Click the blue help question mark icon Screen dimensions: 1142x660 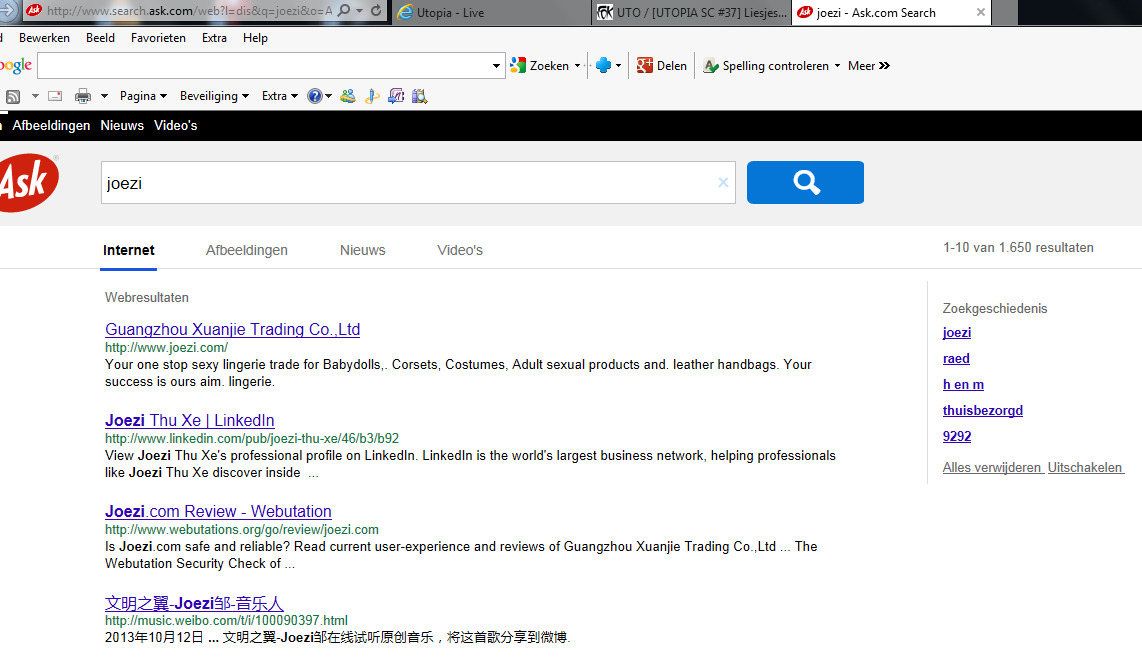click(x=315, y=96)
